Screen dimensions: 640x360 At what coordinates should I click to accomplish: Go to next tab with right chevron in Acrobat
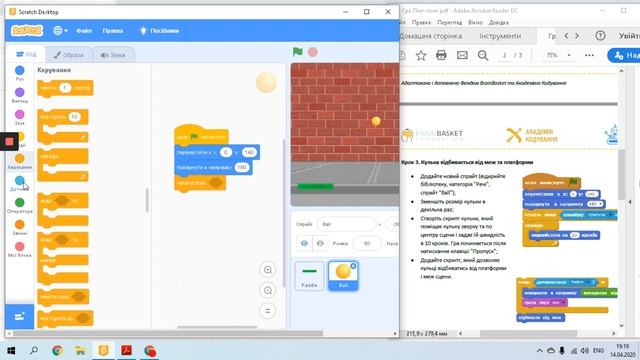577,36
